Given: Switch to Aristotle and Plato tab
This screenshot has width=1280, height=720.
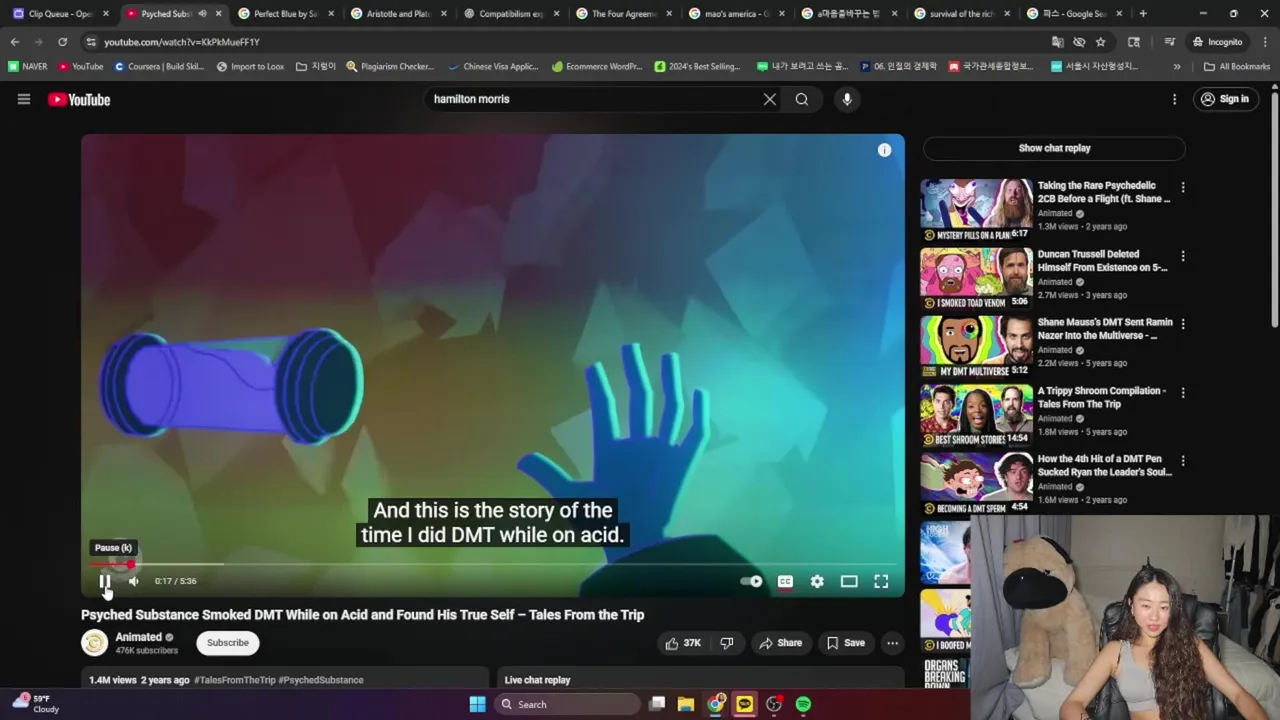Looking at the screenshot, I should [x=398, y=14].
